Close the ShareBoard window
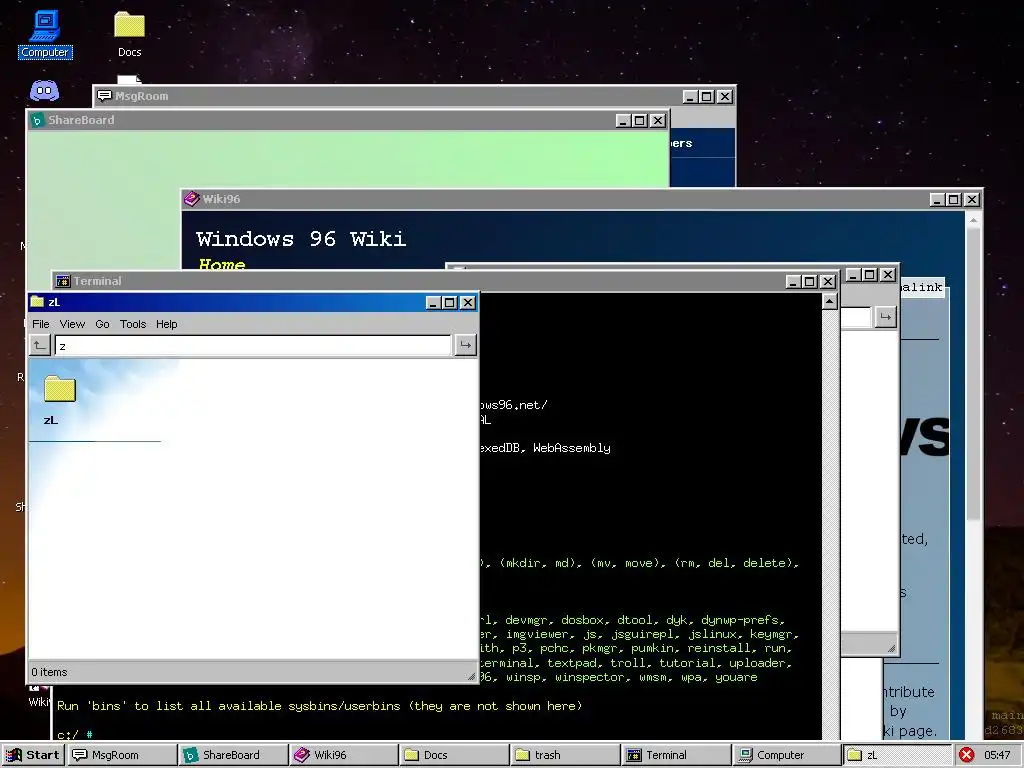The height and width of the screenshot is (768, 1024). [658, 120]
